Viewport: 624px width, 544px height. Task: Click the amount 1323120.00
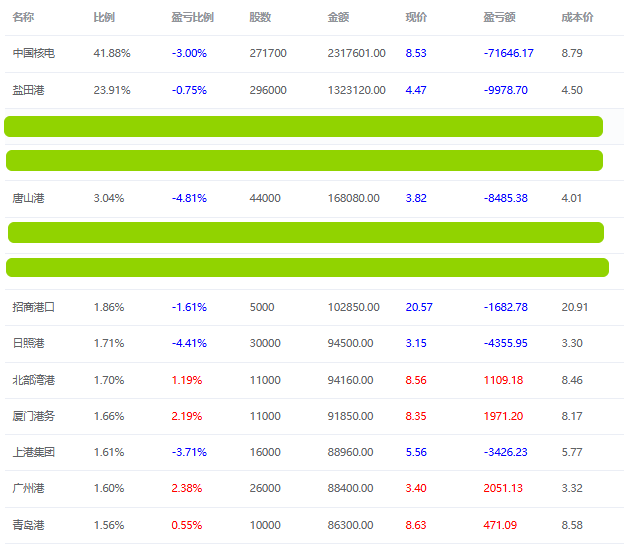coord(357,90)
